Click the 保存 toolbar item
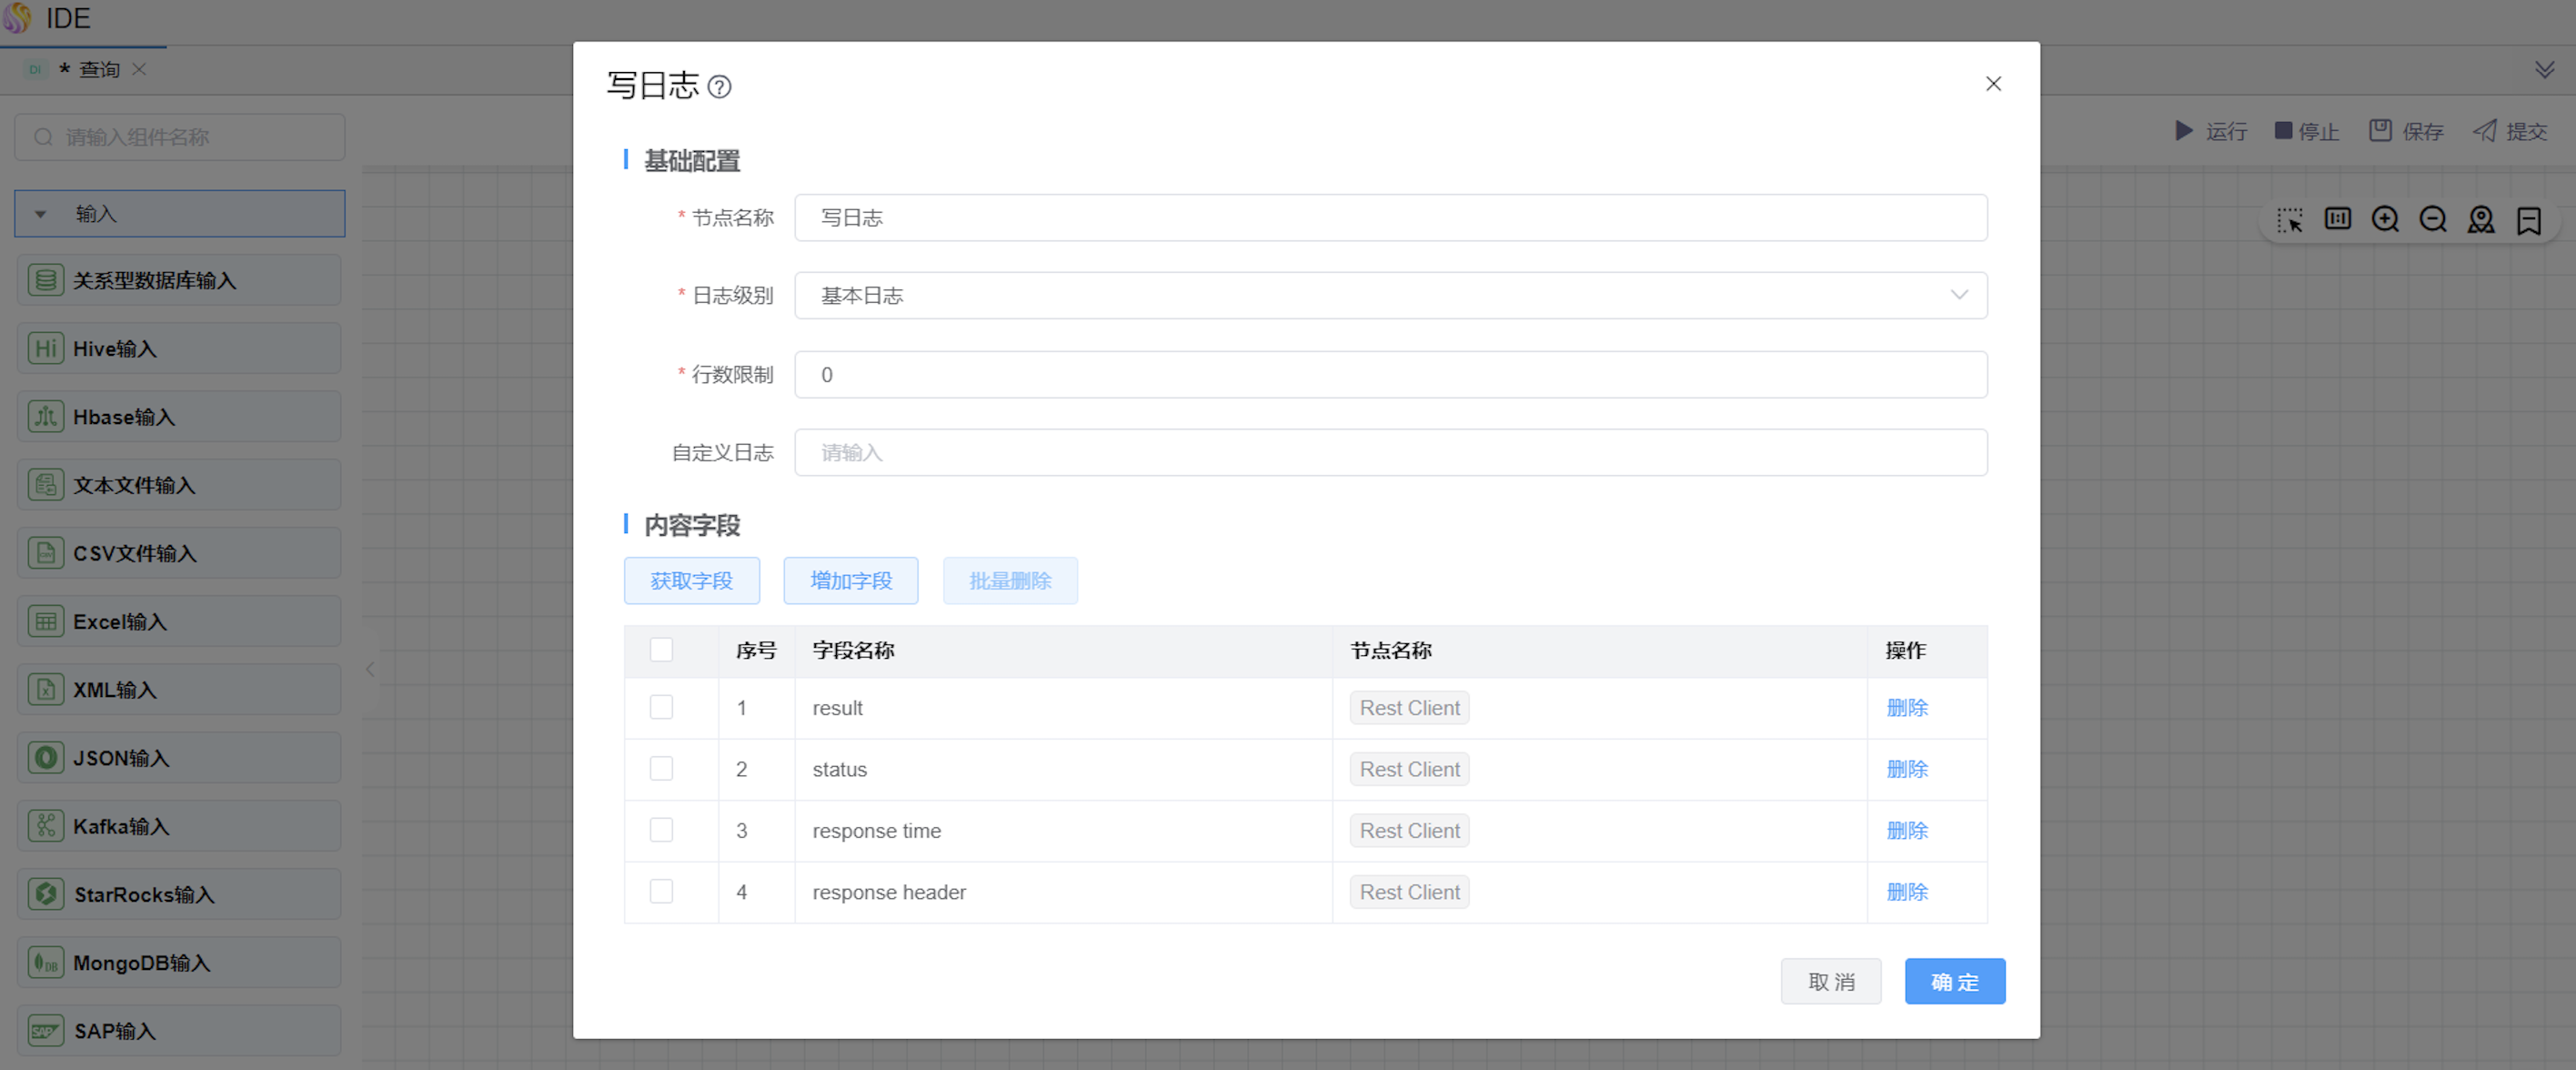The image size is (2576, 1070). pyautogui.click(x=2405, y=131)
